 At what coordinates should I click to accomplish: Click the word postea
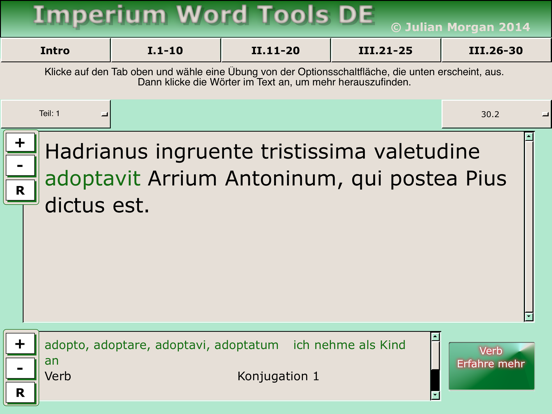(x=424, y=179)
